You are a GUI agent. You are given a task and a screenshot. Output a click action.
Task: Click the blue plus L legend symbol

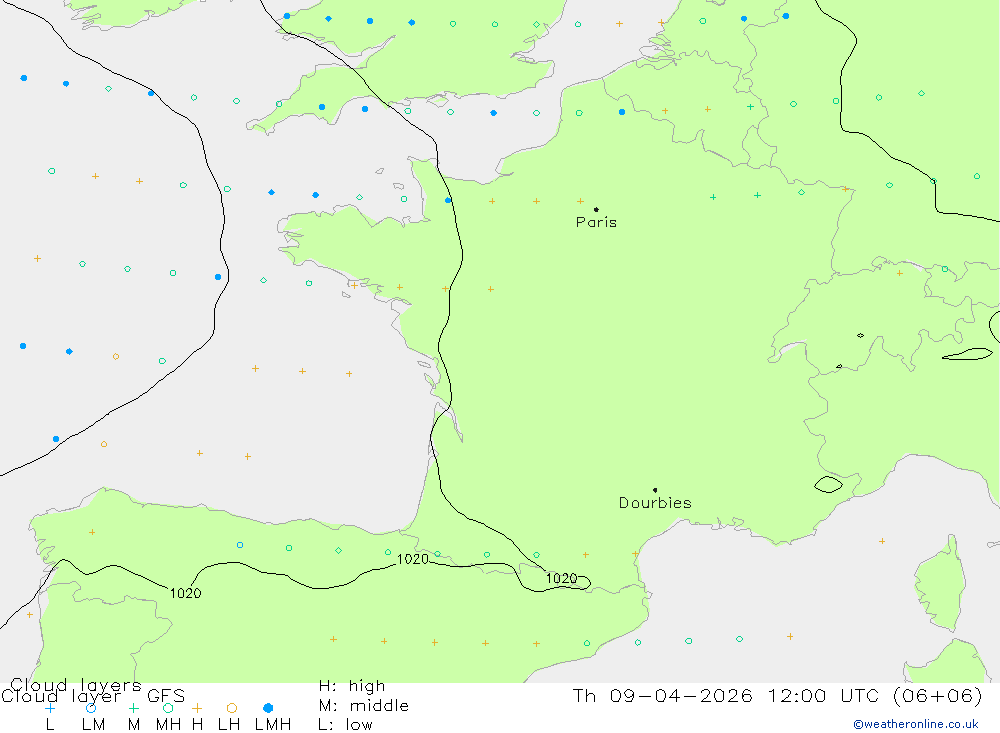pyautogui.click(x=50, y=708)
